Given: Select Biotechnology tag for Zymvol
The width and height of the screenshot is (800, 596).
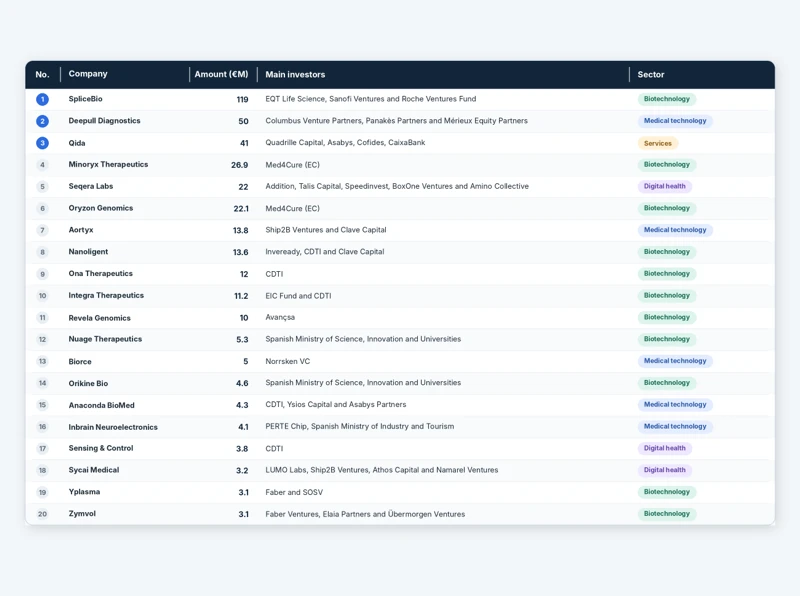Looking at the screenshot, I should (x=666, y=514).
